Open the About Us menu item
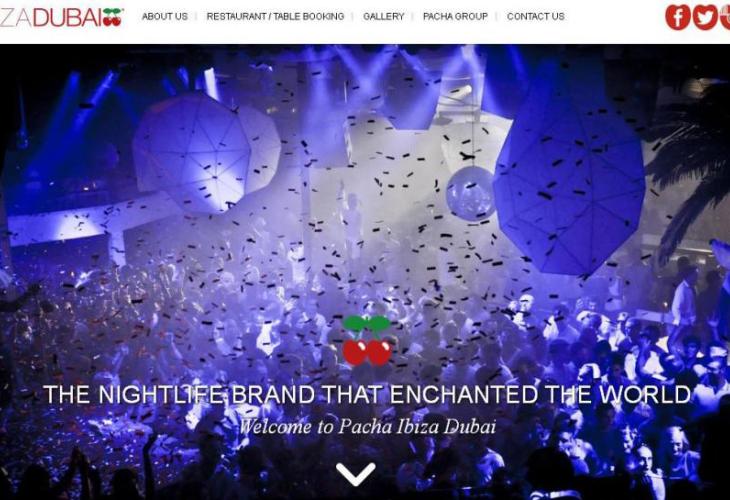This screenshot has width=730, height=500. pos(165,16)
